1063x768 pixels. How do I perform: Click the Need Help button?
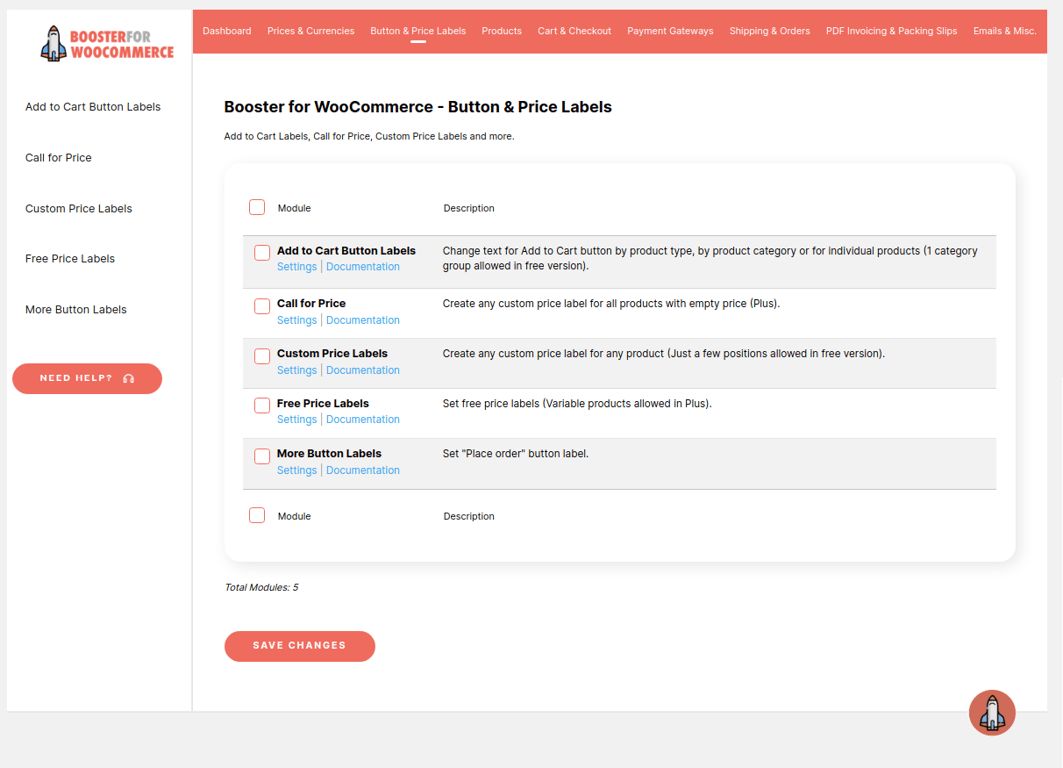point(87,379)
